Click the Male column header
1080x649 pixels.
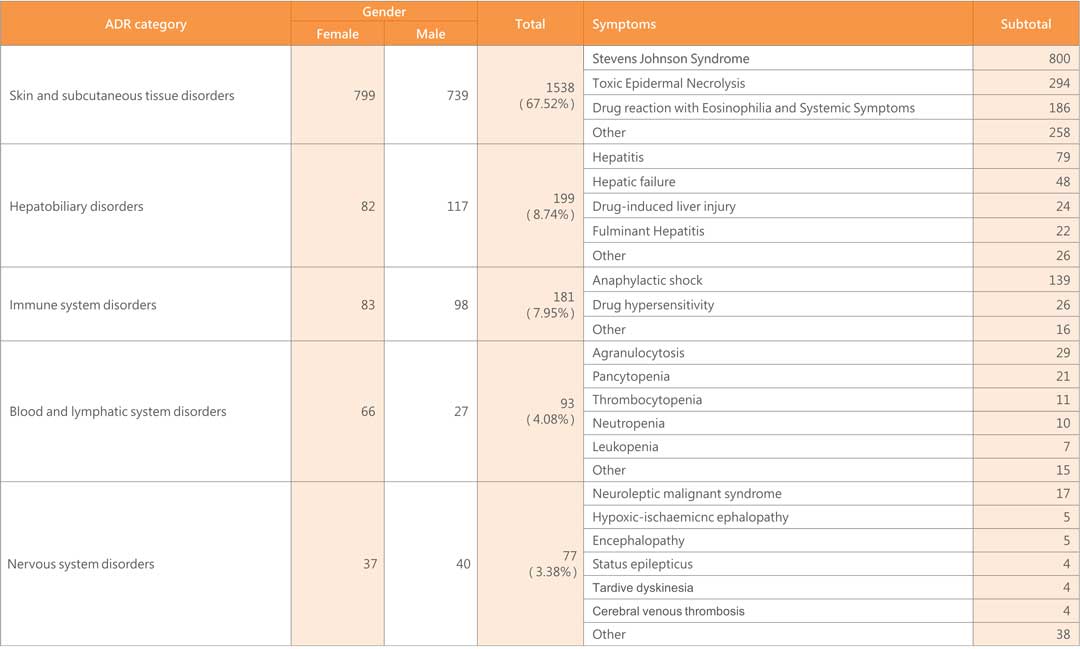tap(429, 33)
